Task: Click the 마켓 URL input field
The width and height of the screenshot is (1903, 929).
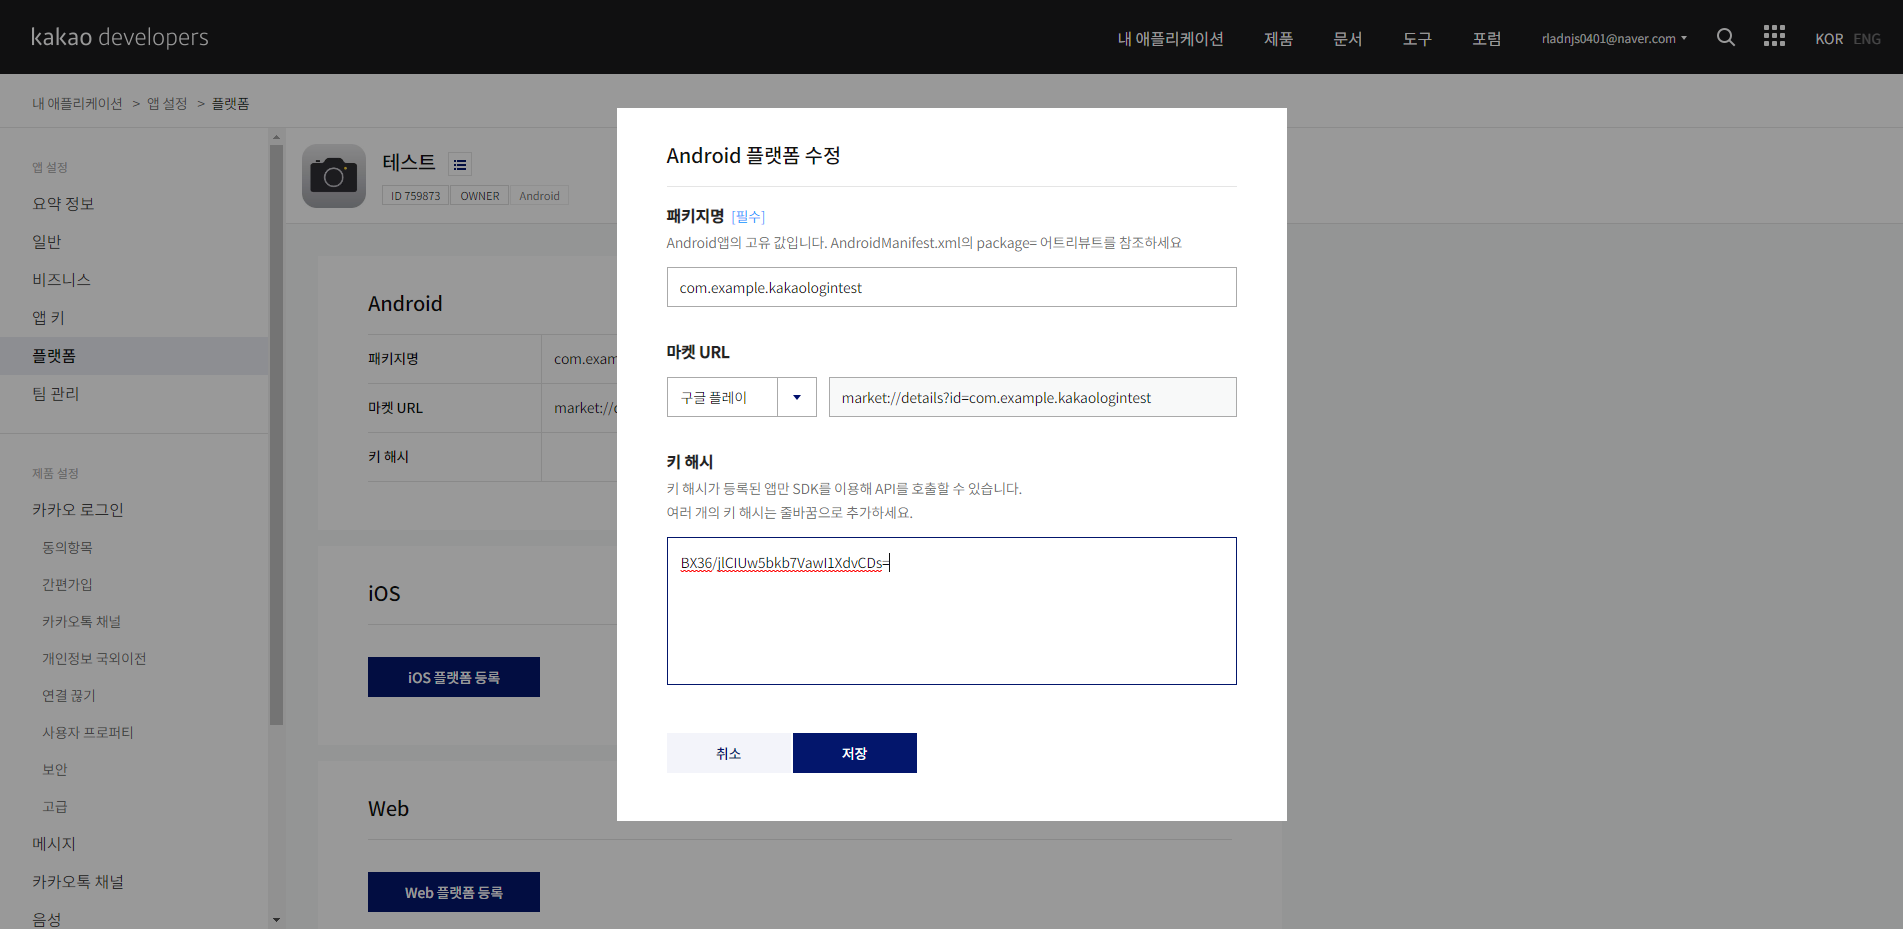Action: click(1032, 397)
